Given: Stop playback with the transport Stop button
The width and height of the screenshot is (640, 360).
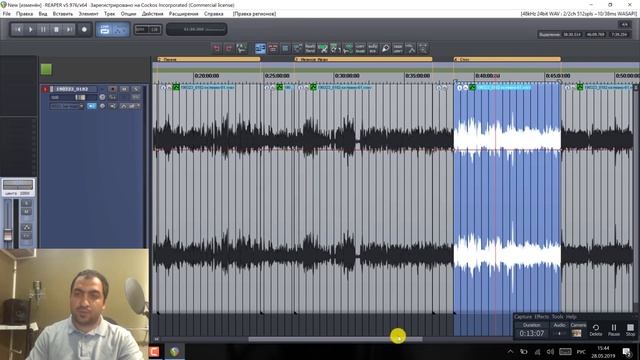Looking at the screenshot, I should tap(56, 29).
